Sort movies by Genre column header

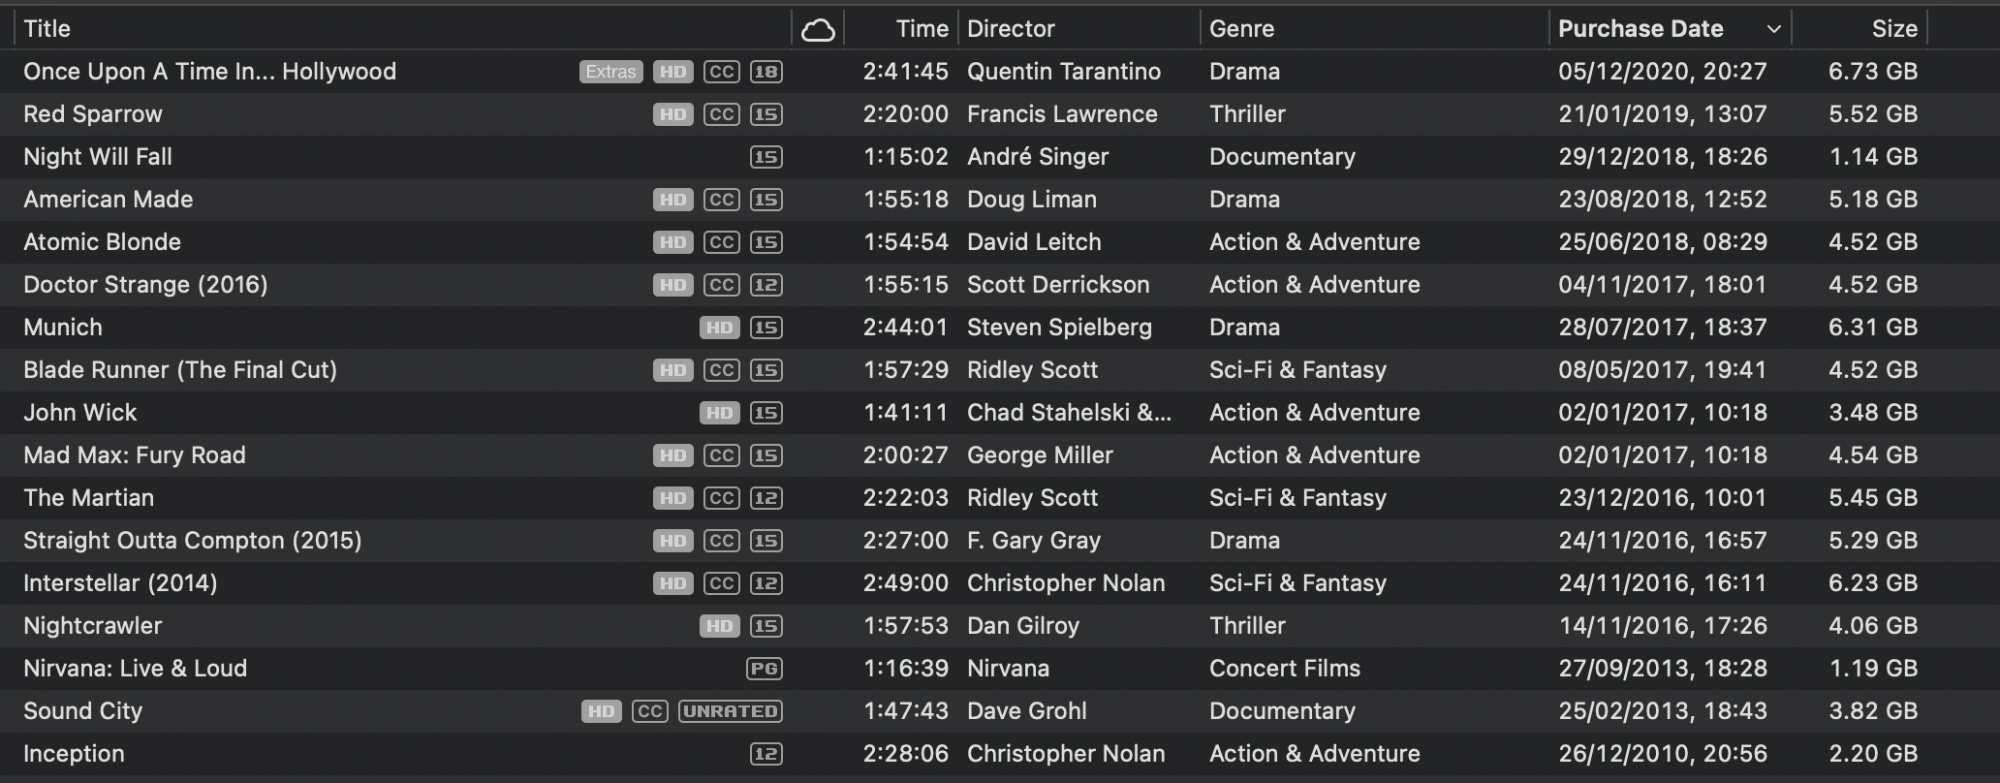1241,29
